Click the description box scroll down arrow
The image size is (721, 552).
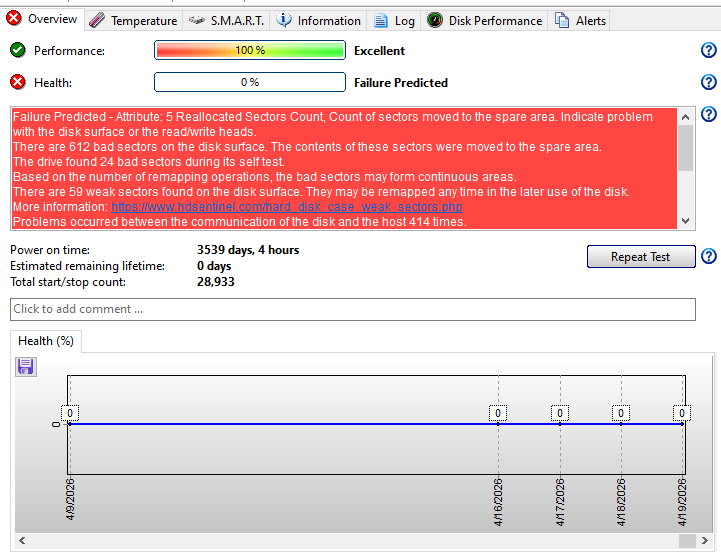686,221
